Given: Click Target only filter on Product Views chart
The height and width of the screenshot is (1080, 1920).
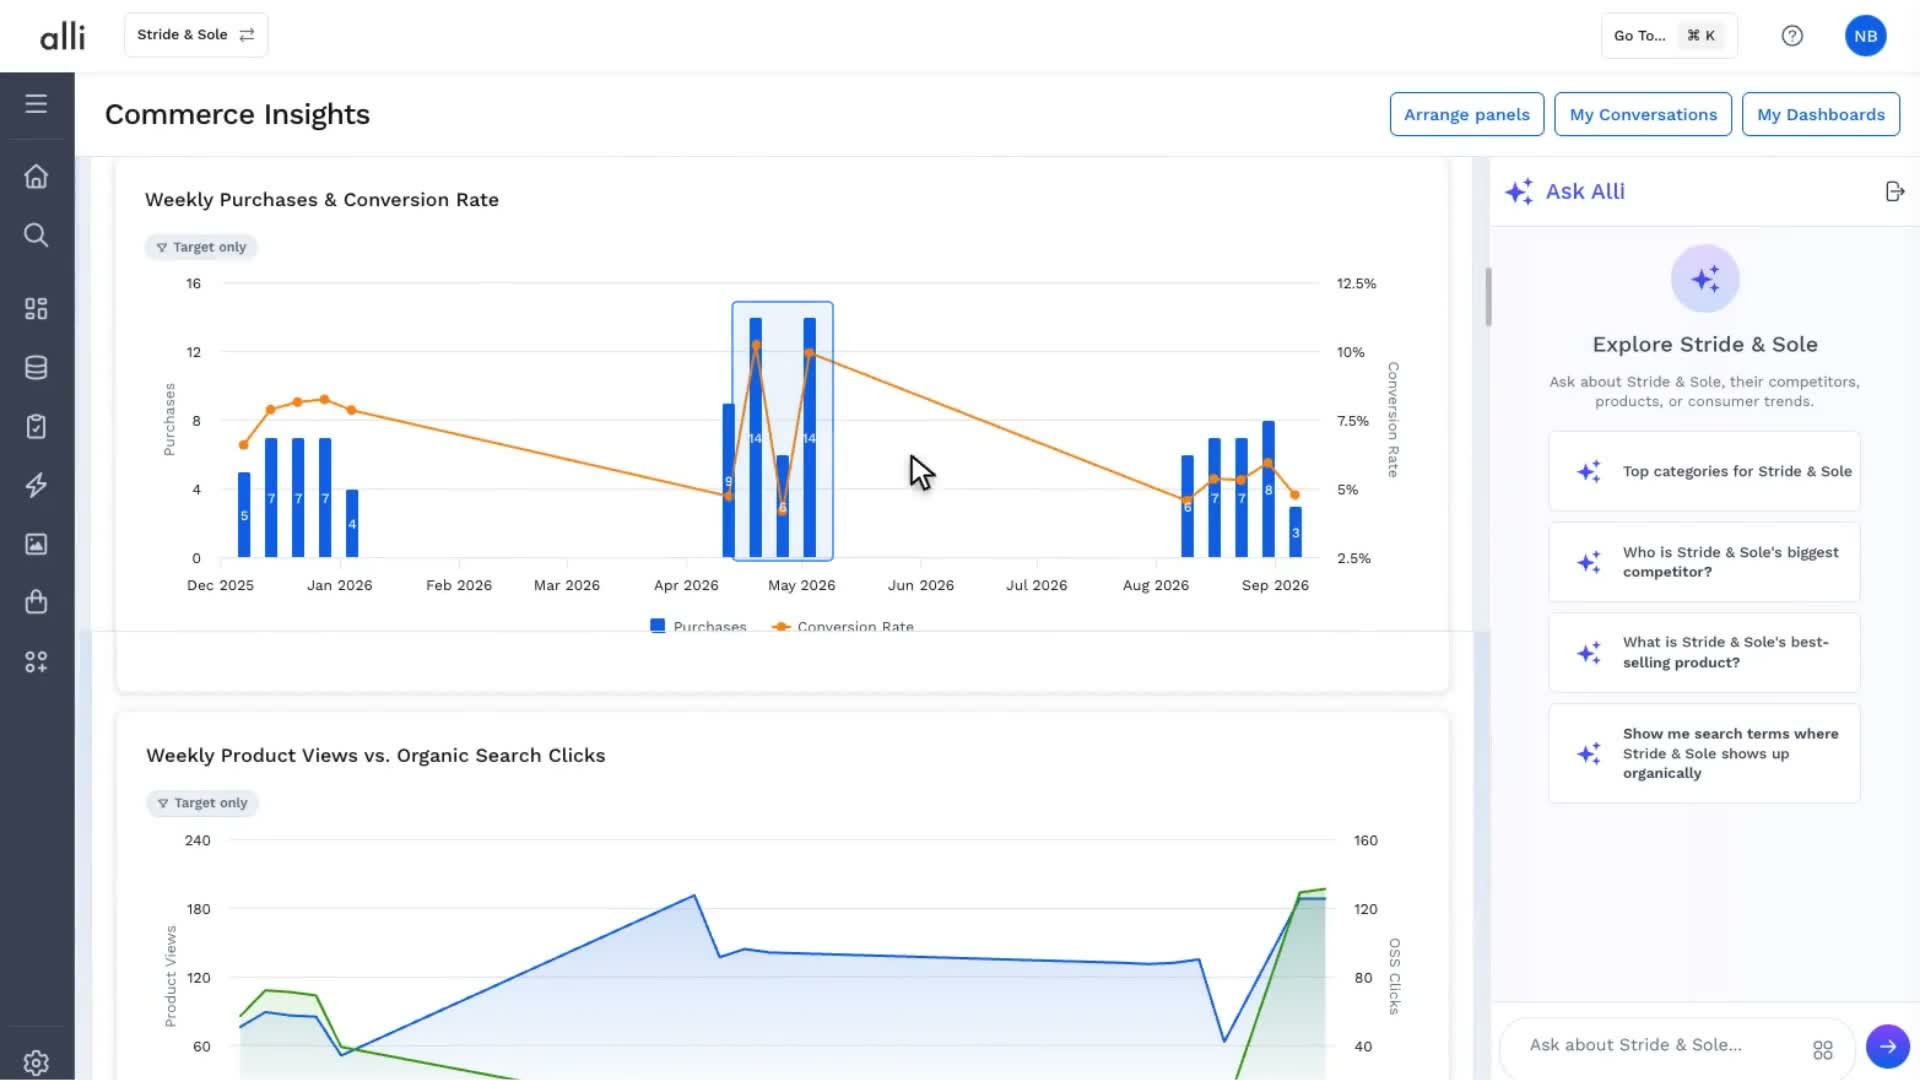Looking at the screenshot, I should click(202, 803).
